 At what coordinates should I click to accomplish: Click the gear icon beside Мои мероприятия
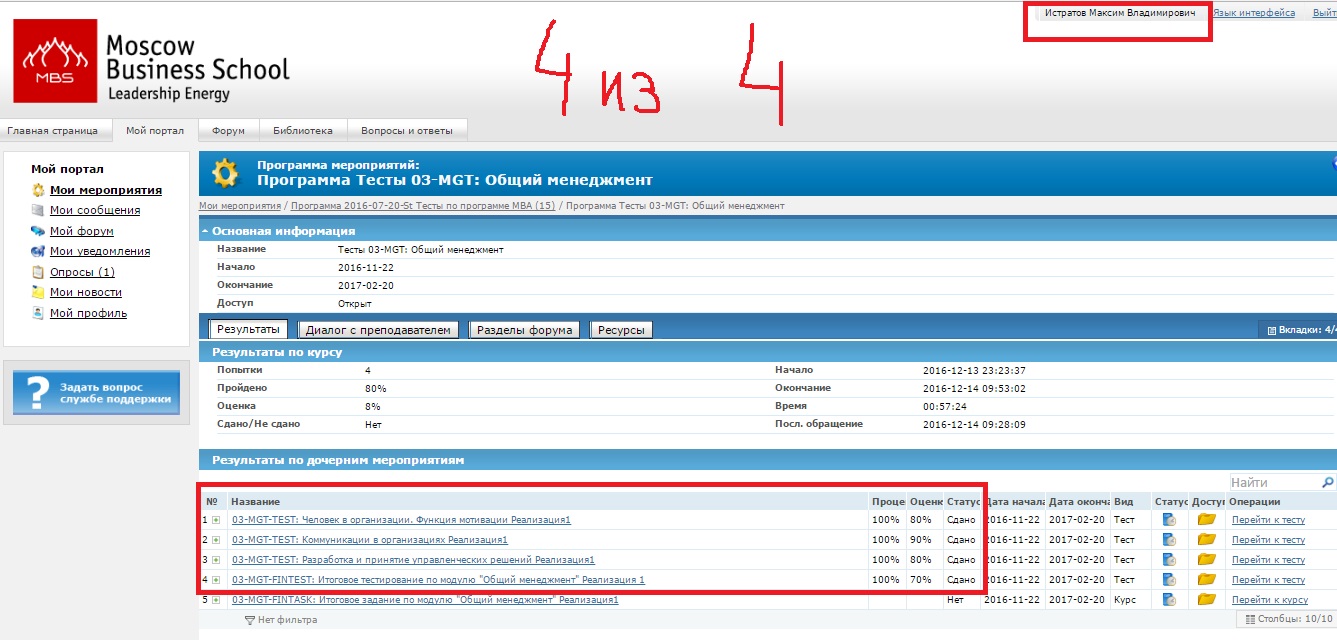tap(38, 190)
